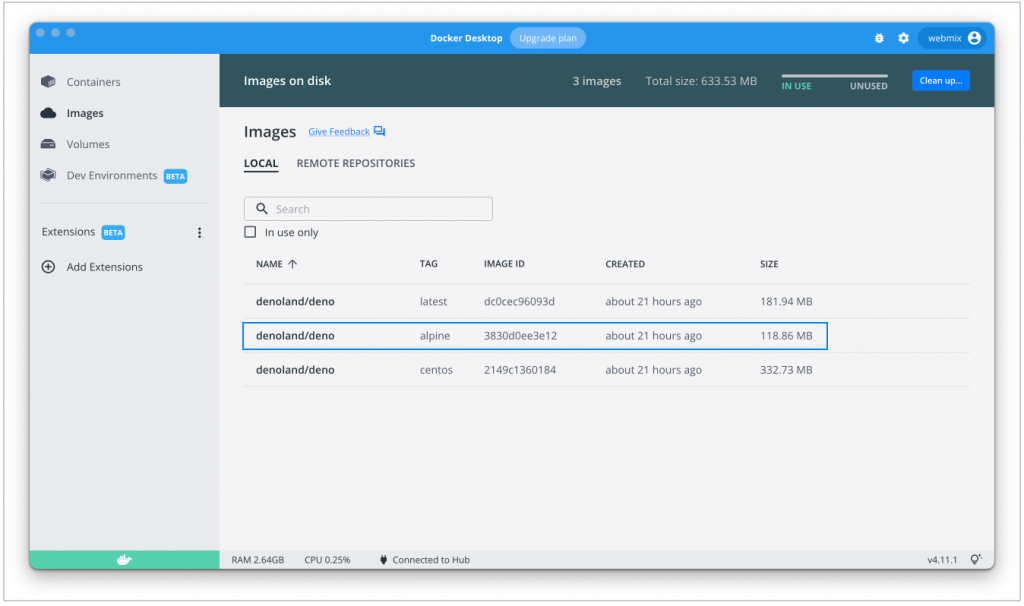
Task: Select Images in the sidebar
Action: coord(85,113)
